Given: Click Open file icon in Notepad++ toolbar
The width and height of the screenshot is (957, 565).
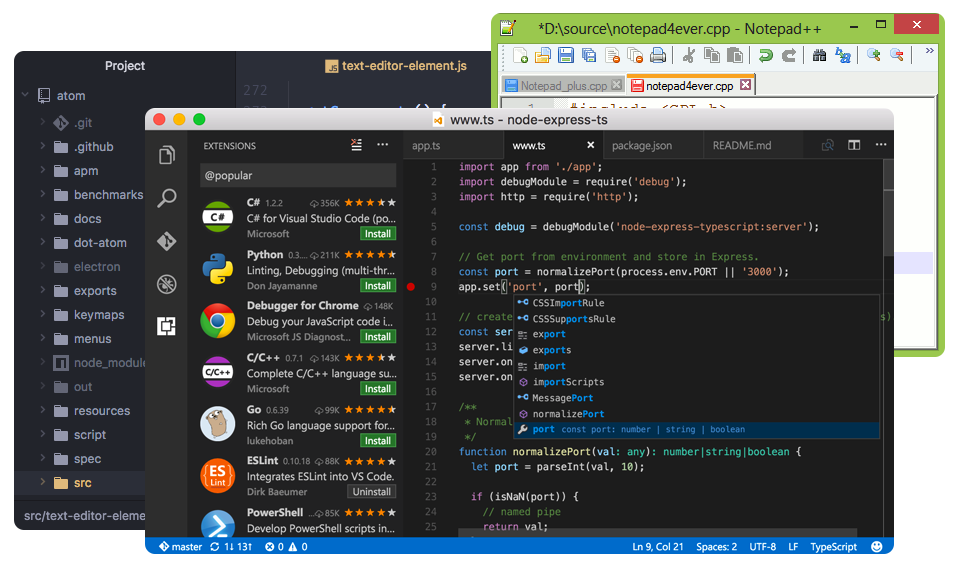Looking at the screenshot, I should coord(543,56).
